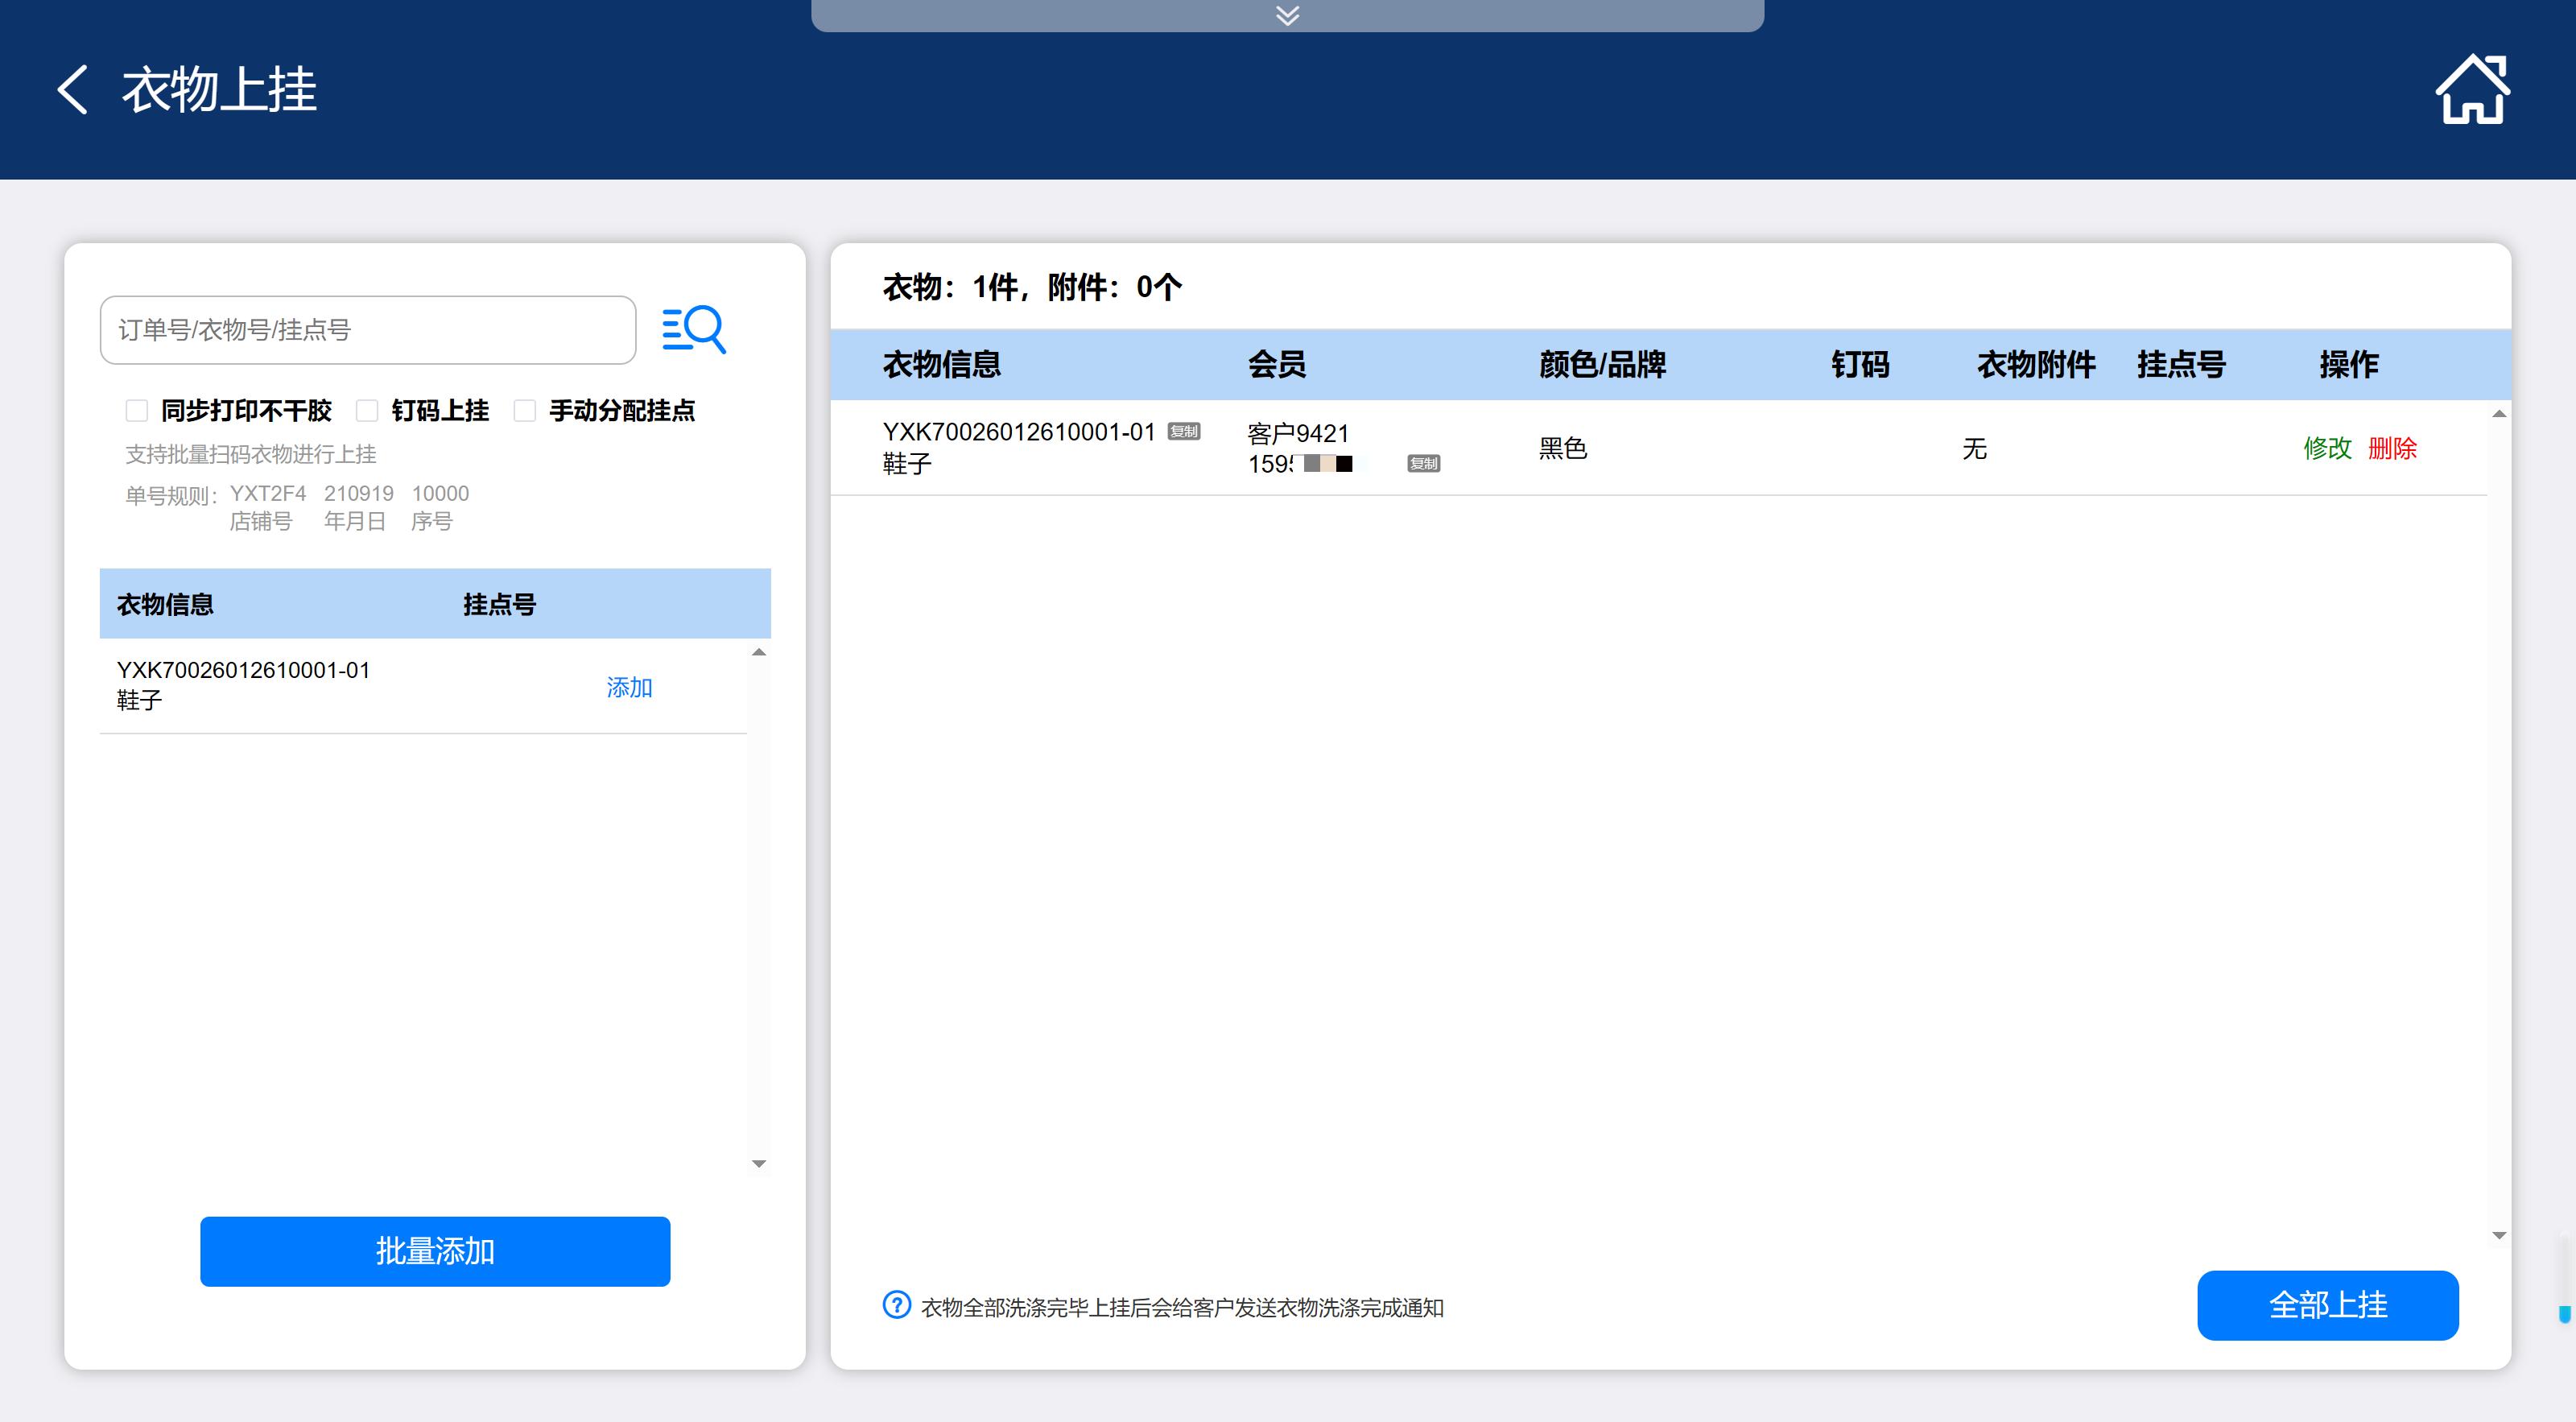Copy garment number with 复制 badge

1184,431
